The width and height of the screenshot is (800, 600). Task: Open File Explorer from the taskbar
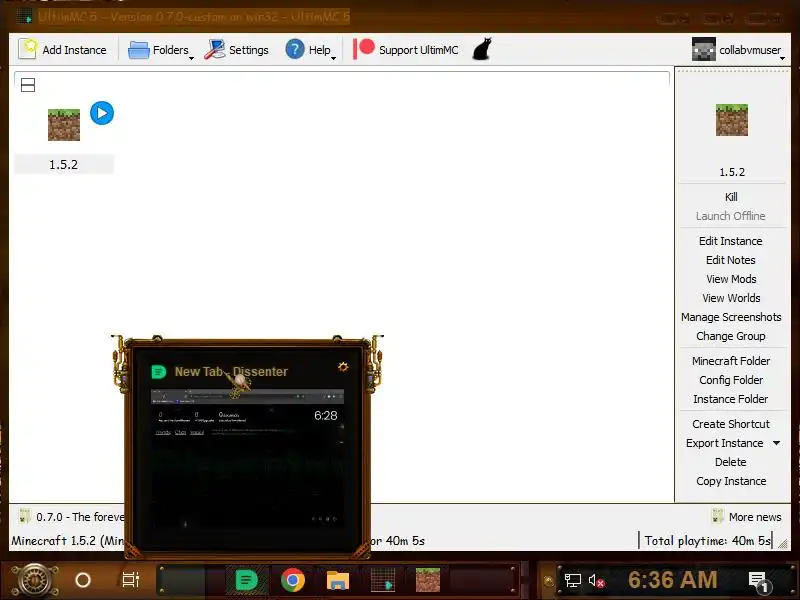pos(338,580)
